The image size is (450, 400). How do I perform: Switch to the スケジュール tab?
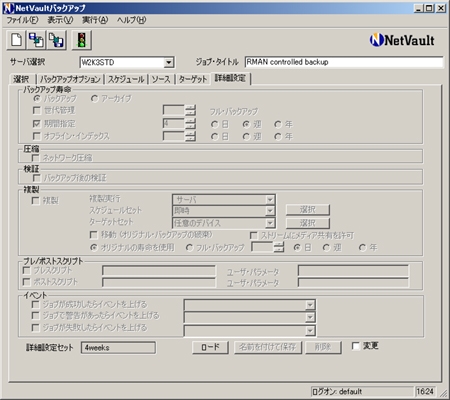coord(126,79)
